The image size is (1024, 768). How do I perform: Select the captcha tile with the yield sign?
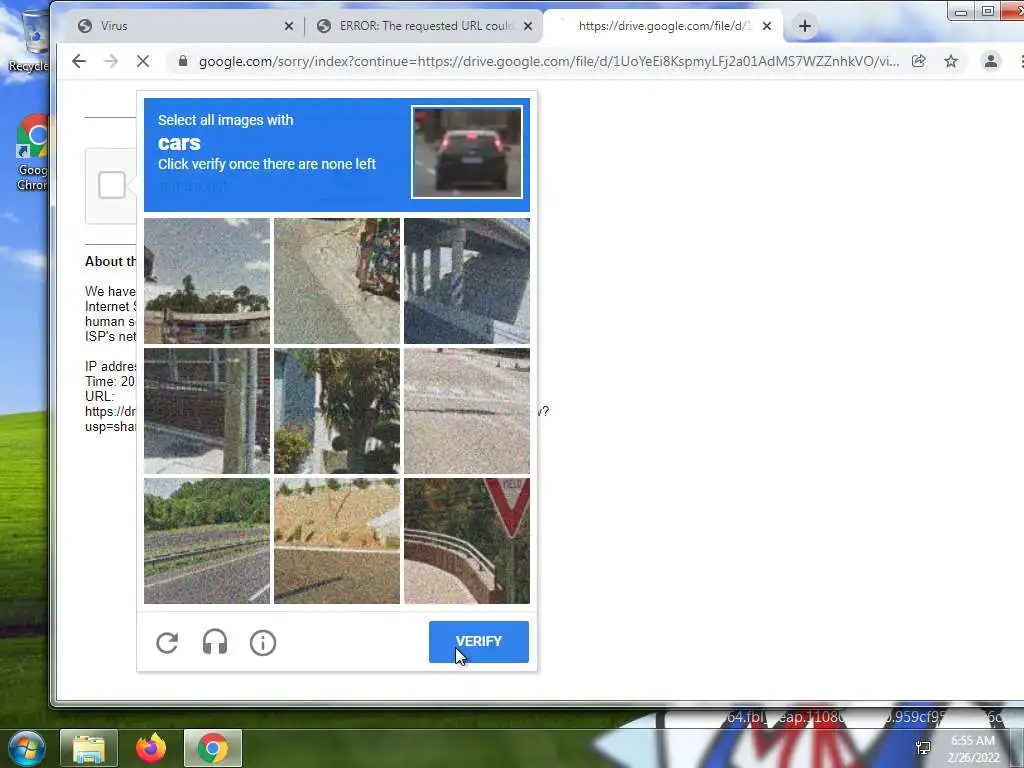[467, 541]
